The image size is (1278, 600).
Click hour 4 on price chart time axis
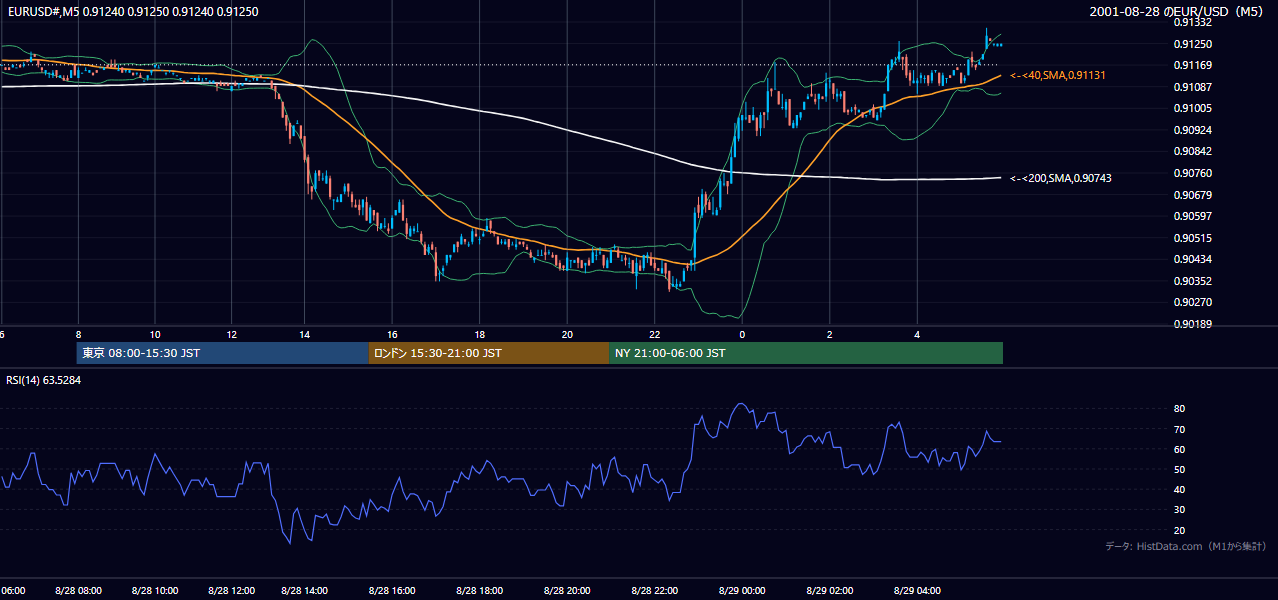(x=917, y=335)
